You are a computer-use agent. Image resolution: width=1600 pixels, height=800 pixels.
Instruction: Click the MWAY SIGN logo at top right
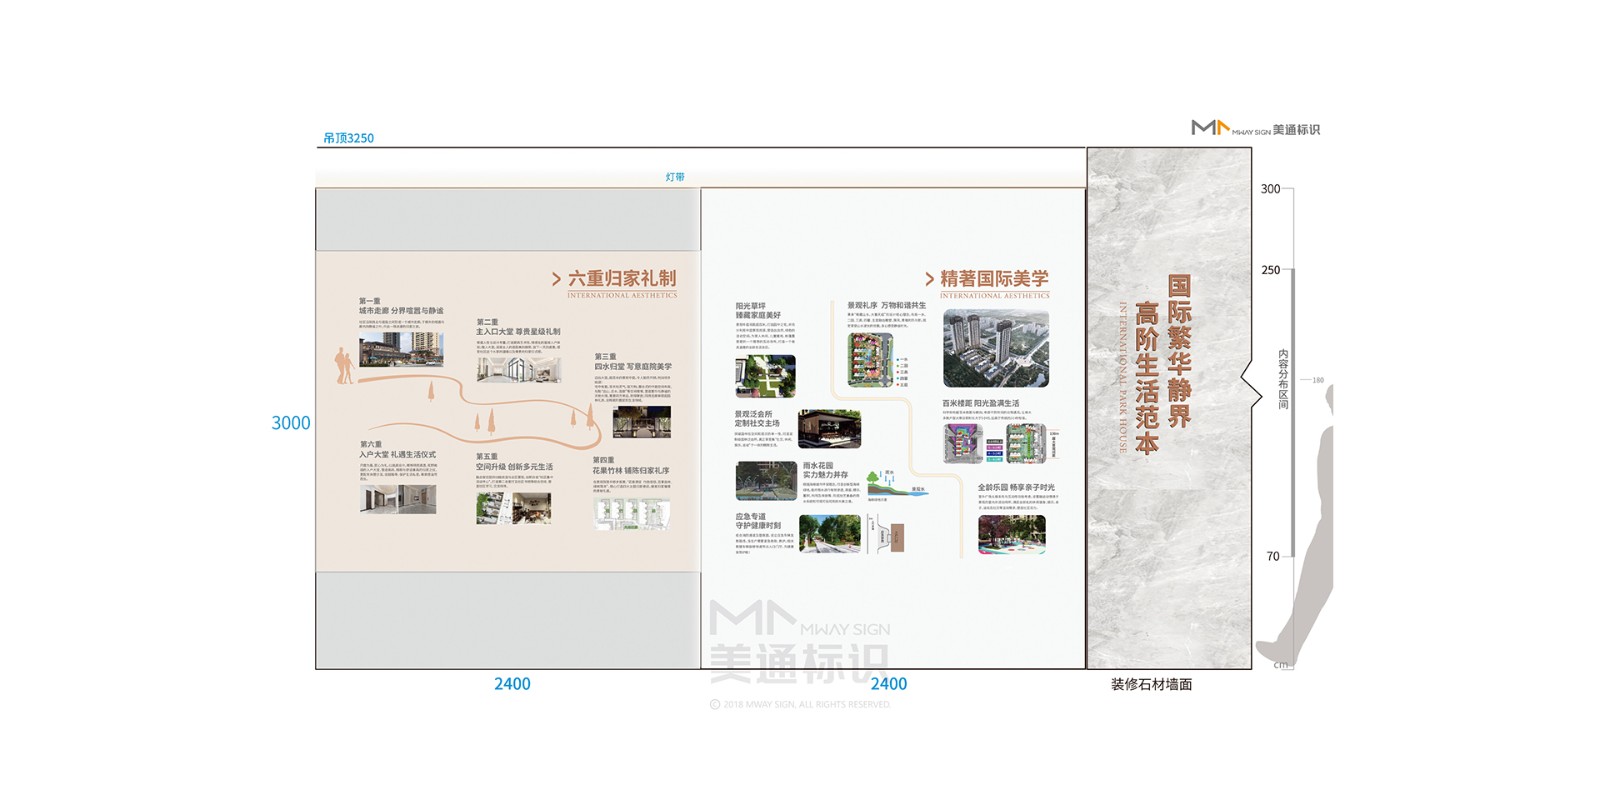(x=1254, y=128)
